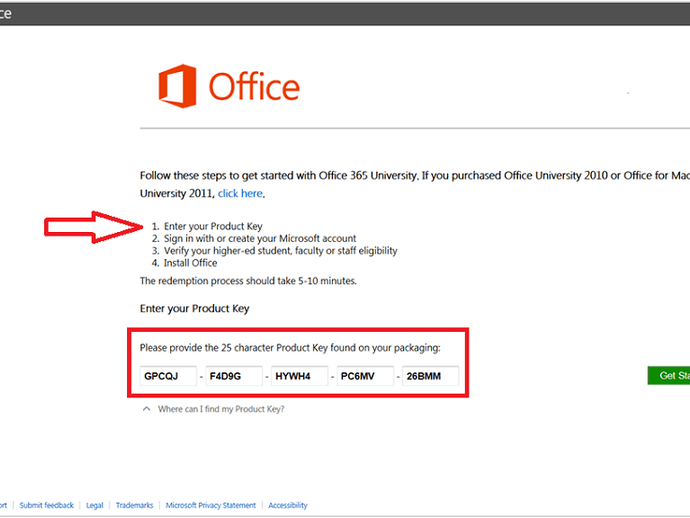Click the 'Enter your Product Key' heading
The height and width of the screenshot is (518, 690).
(x=194, y=308)
